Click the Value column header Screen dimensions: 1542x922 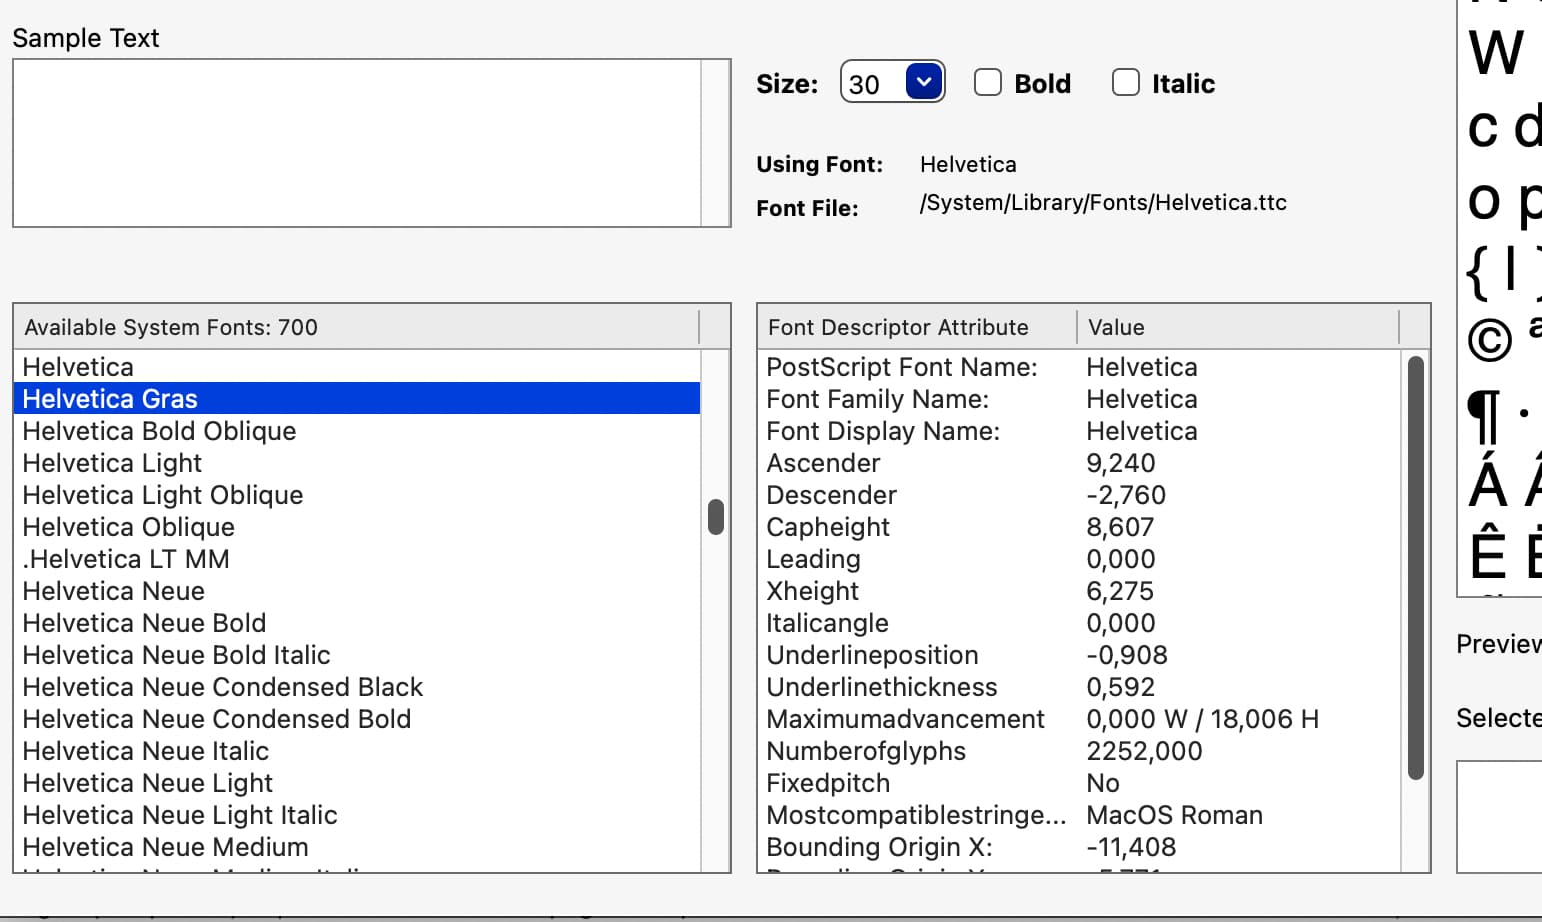coord(1238,327)
